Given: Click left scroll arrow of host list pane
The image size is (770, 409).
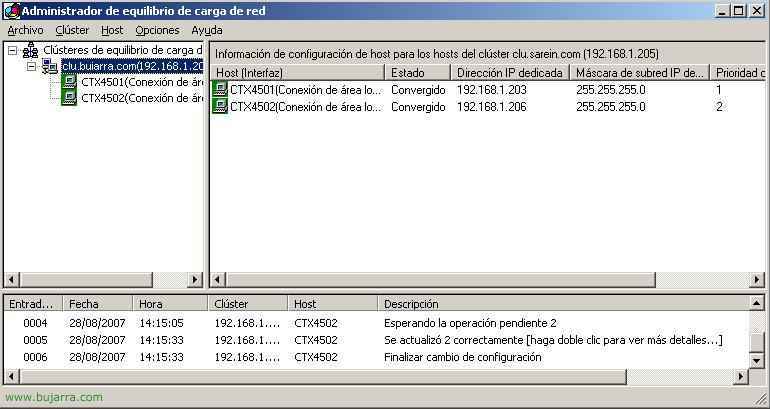Looking at the screenshot, I should pyautogui.click(x=219, y=280).
